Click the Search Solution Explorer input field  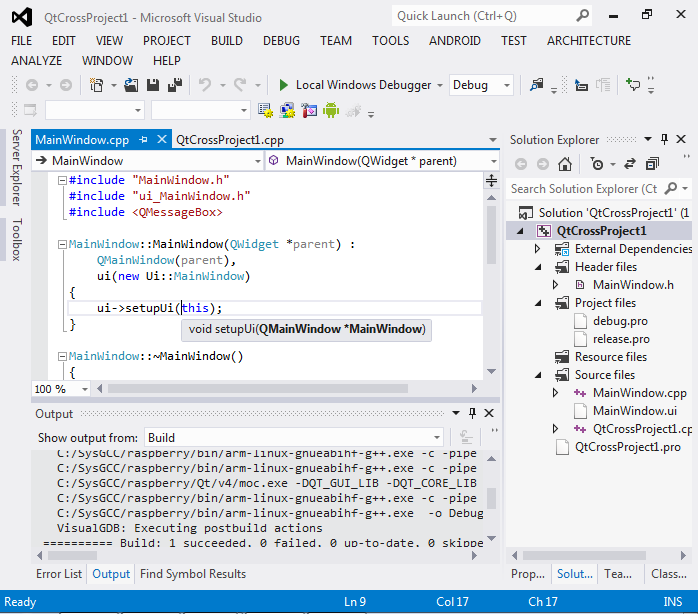[583, 189]
